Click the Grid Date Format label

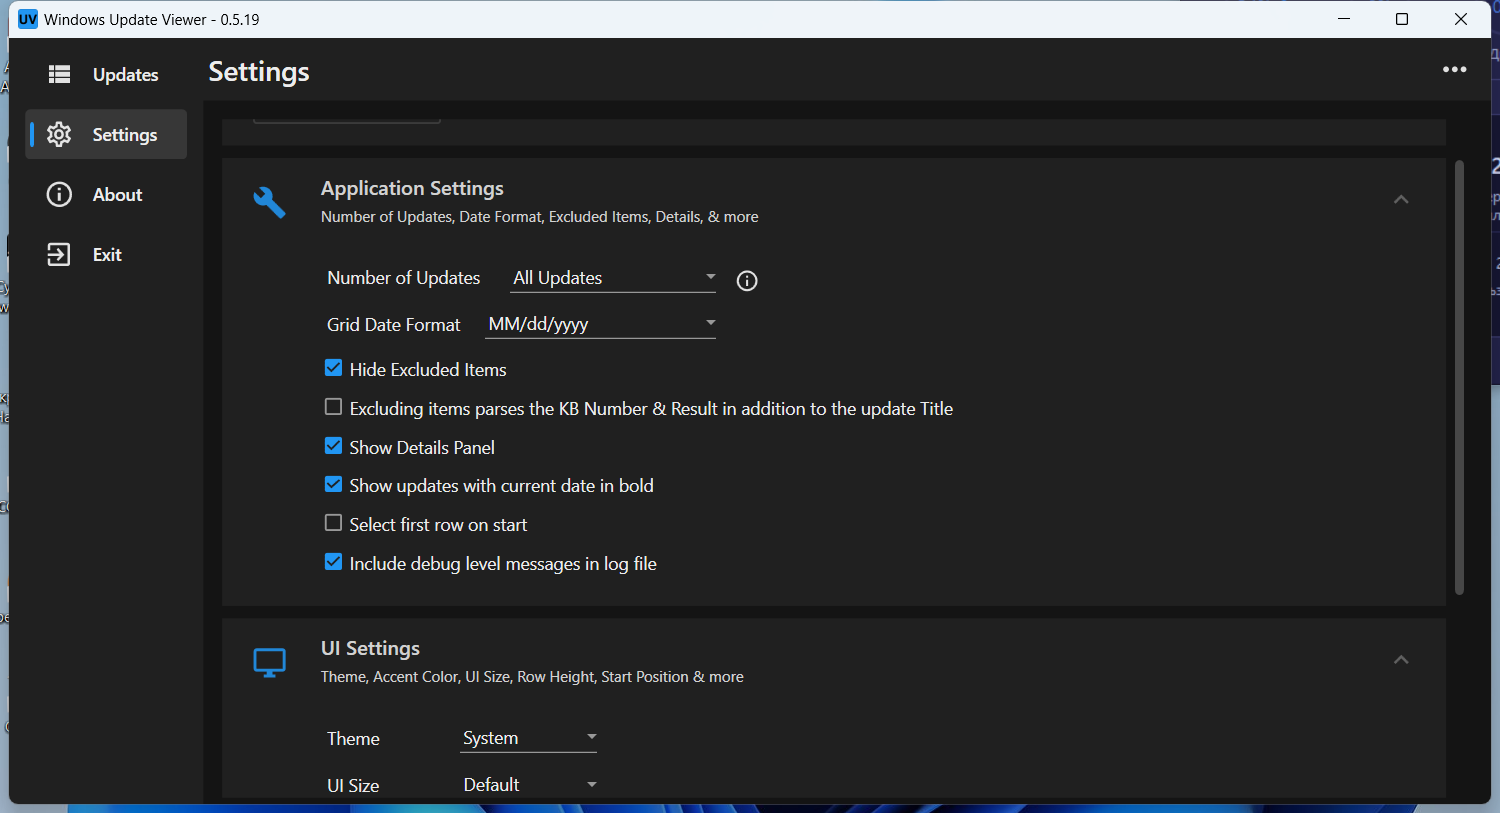coord(393,325)
